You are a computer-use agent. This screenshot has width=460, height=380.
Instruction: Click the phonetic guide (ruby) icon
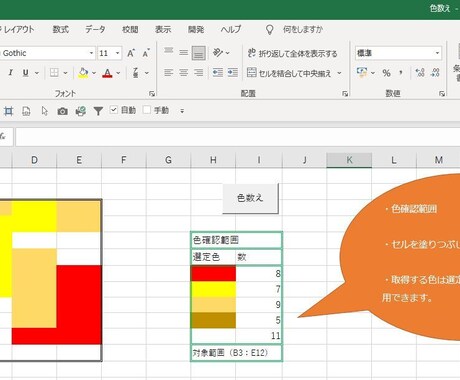point(136,73)
